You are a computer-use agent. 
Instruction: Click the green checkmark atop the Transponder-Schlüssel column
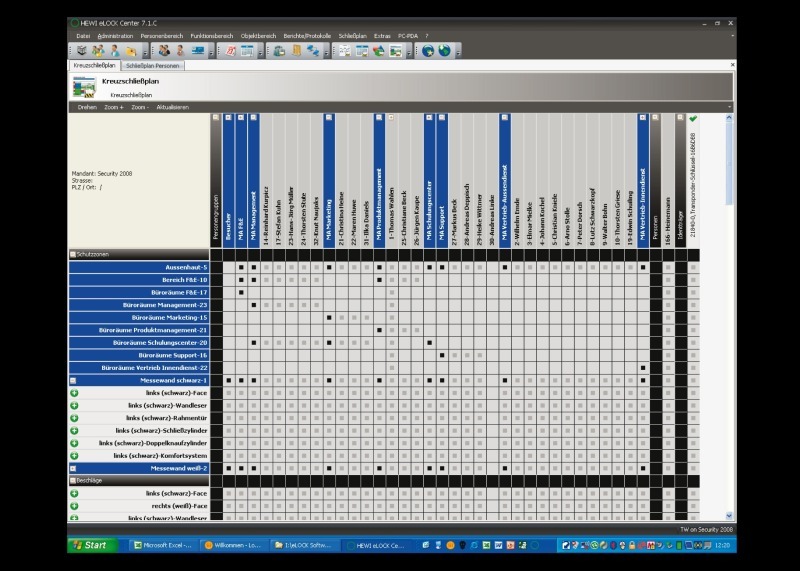point(693,118)
